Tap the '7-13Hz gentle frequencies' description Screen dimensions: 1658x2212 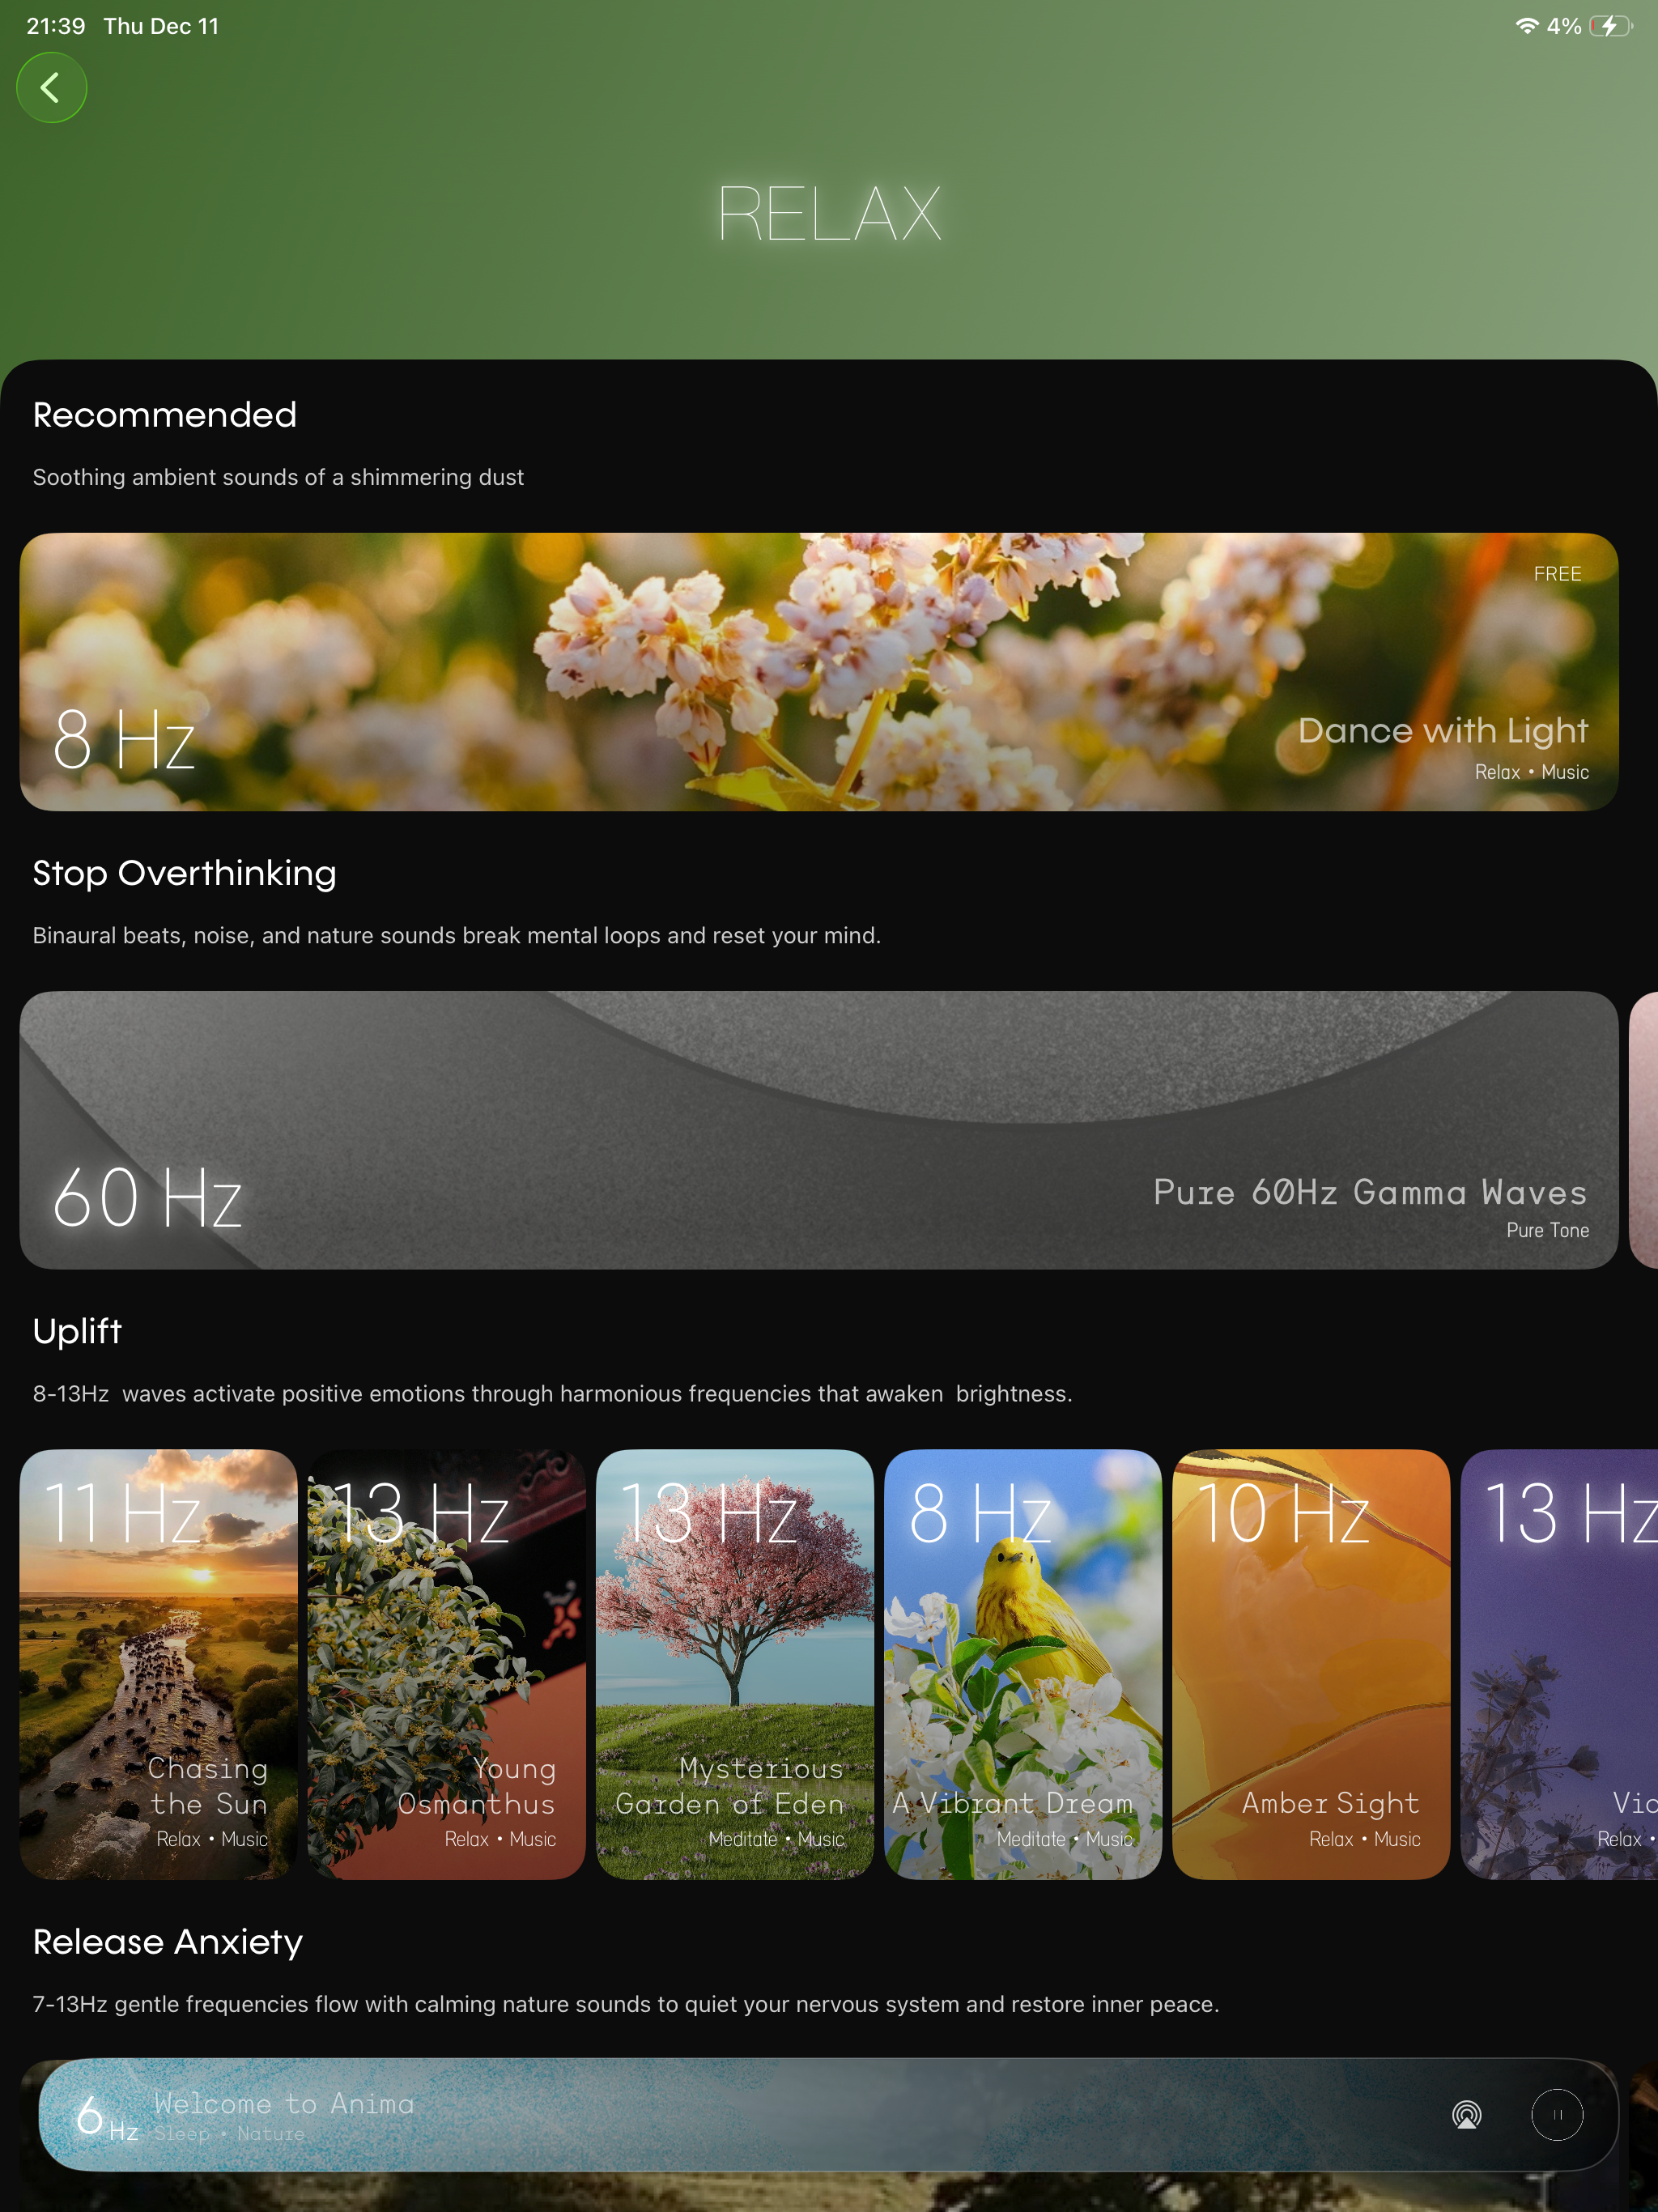[x=626, y=2004]
